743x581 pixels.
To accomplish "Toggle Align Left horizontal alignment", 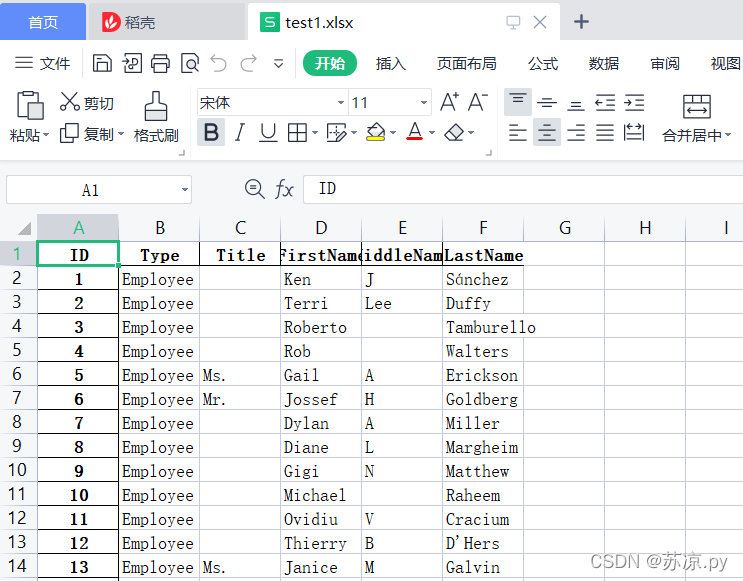I will (517, 133).
